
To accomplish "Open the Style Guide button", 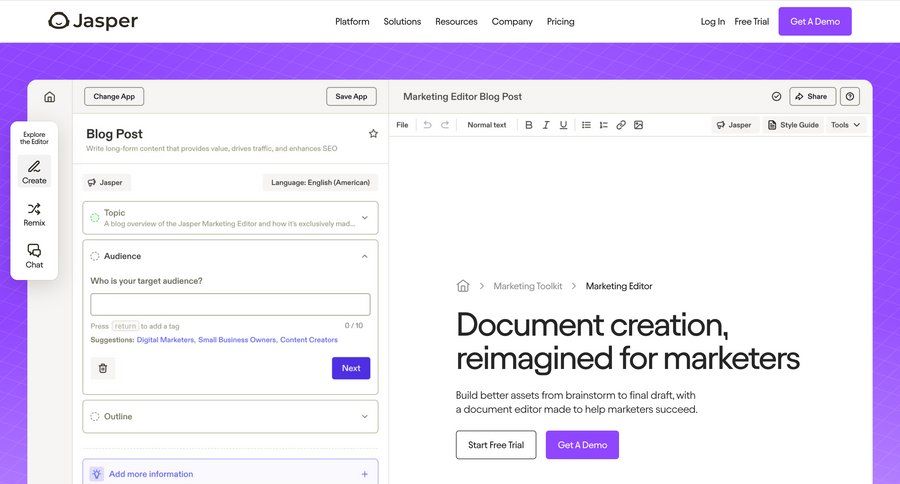I will tap(793, 125).
